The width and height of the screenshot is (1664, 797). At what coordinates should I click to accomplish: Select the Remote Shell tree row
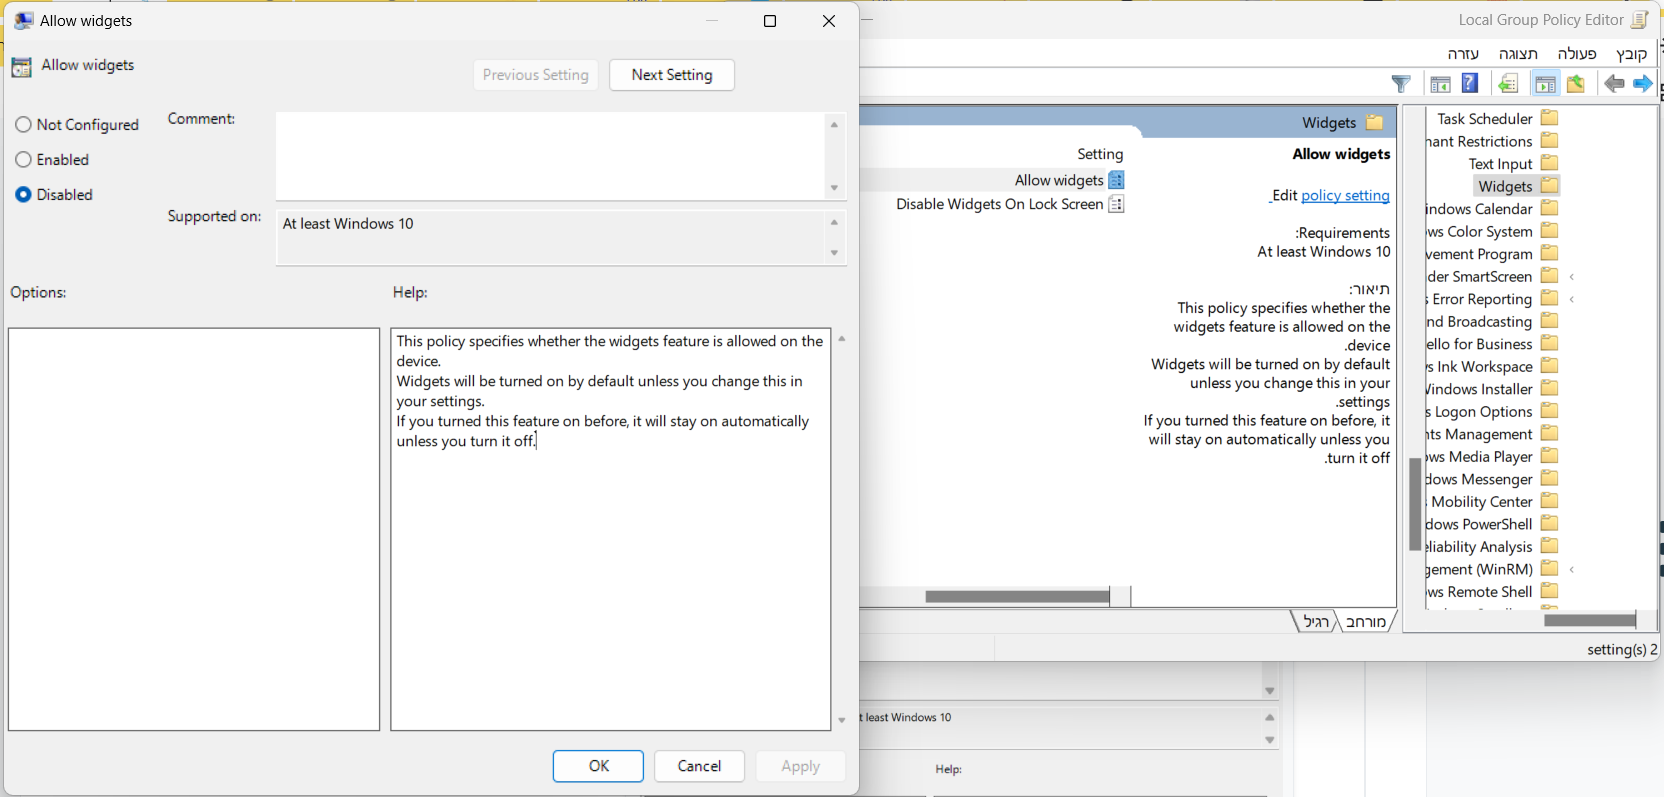1493,592
